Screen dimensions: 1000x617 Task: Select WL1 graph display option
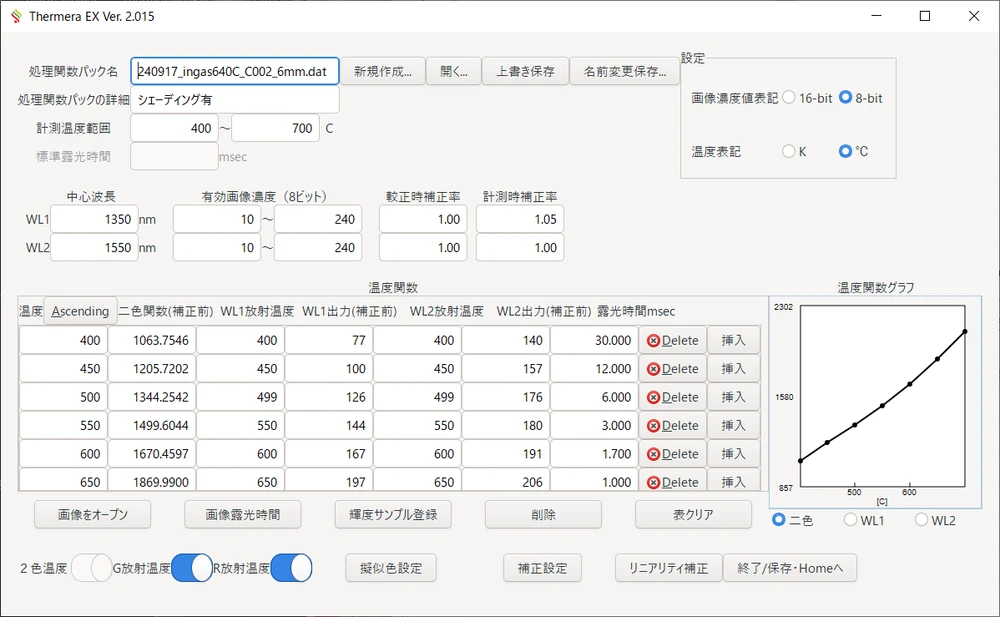click(x=851, y=520)
